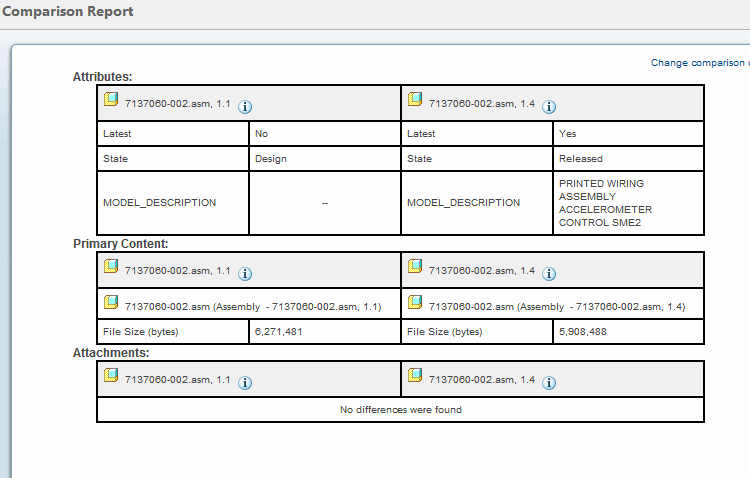Click info icon for 1.1 in Attributes
The width and height of the screenshot is (750, 478).
[x=245, y=107]
